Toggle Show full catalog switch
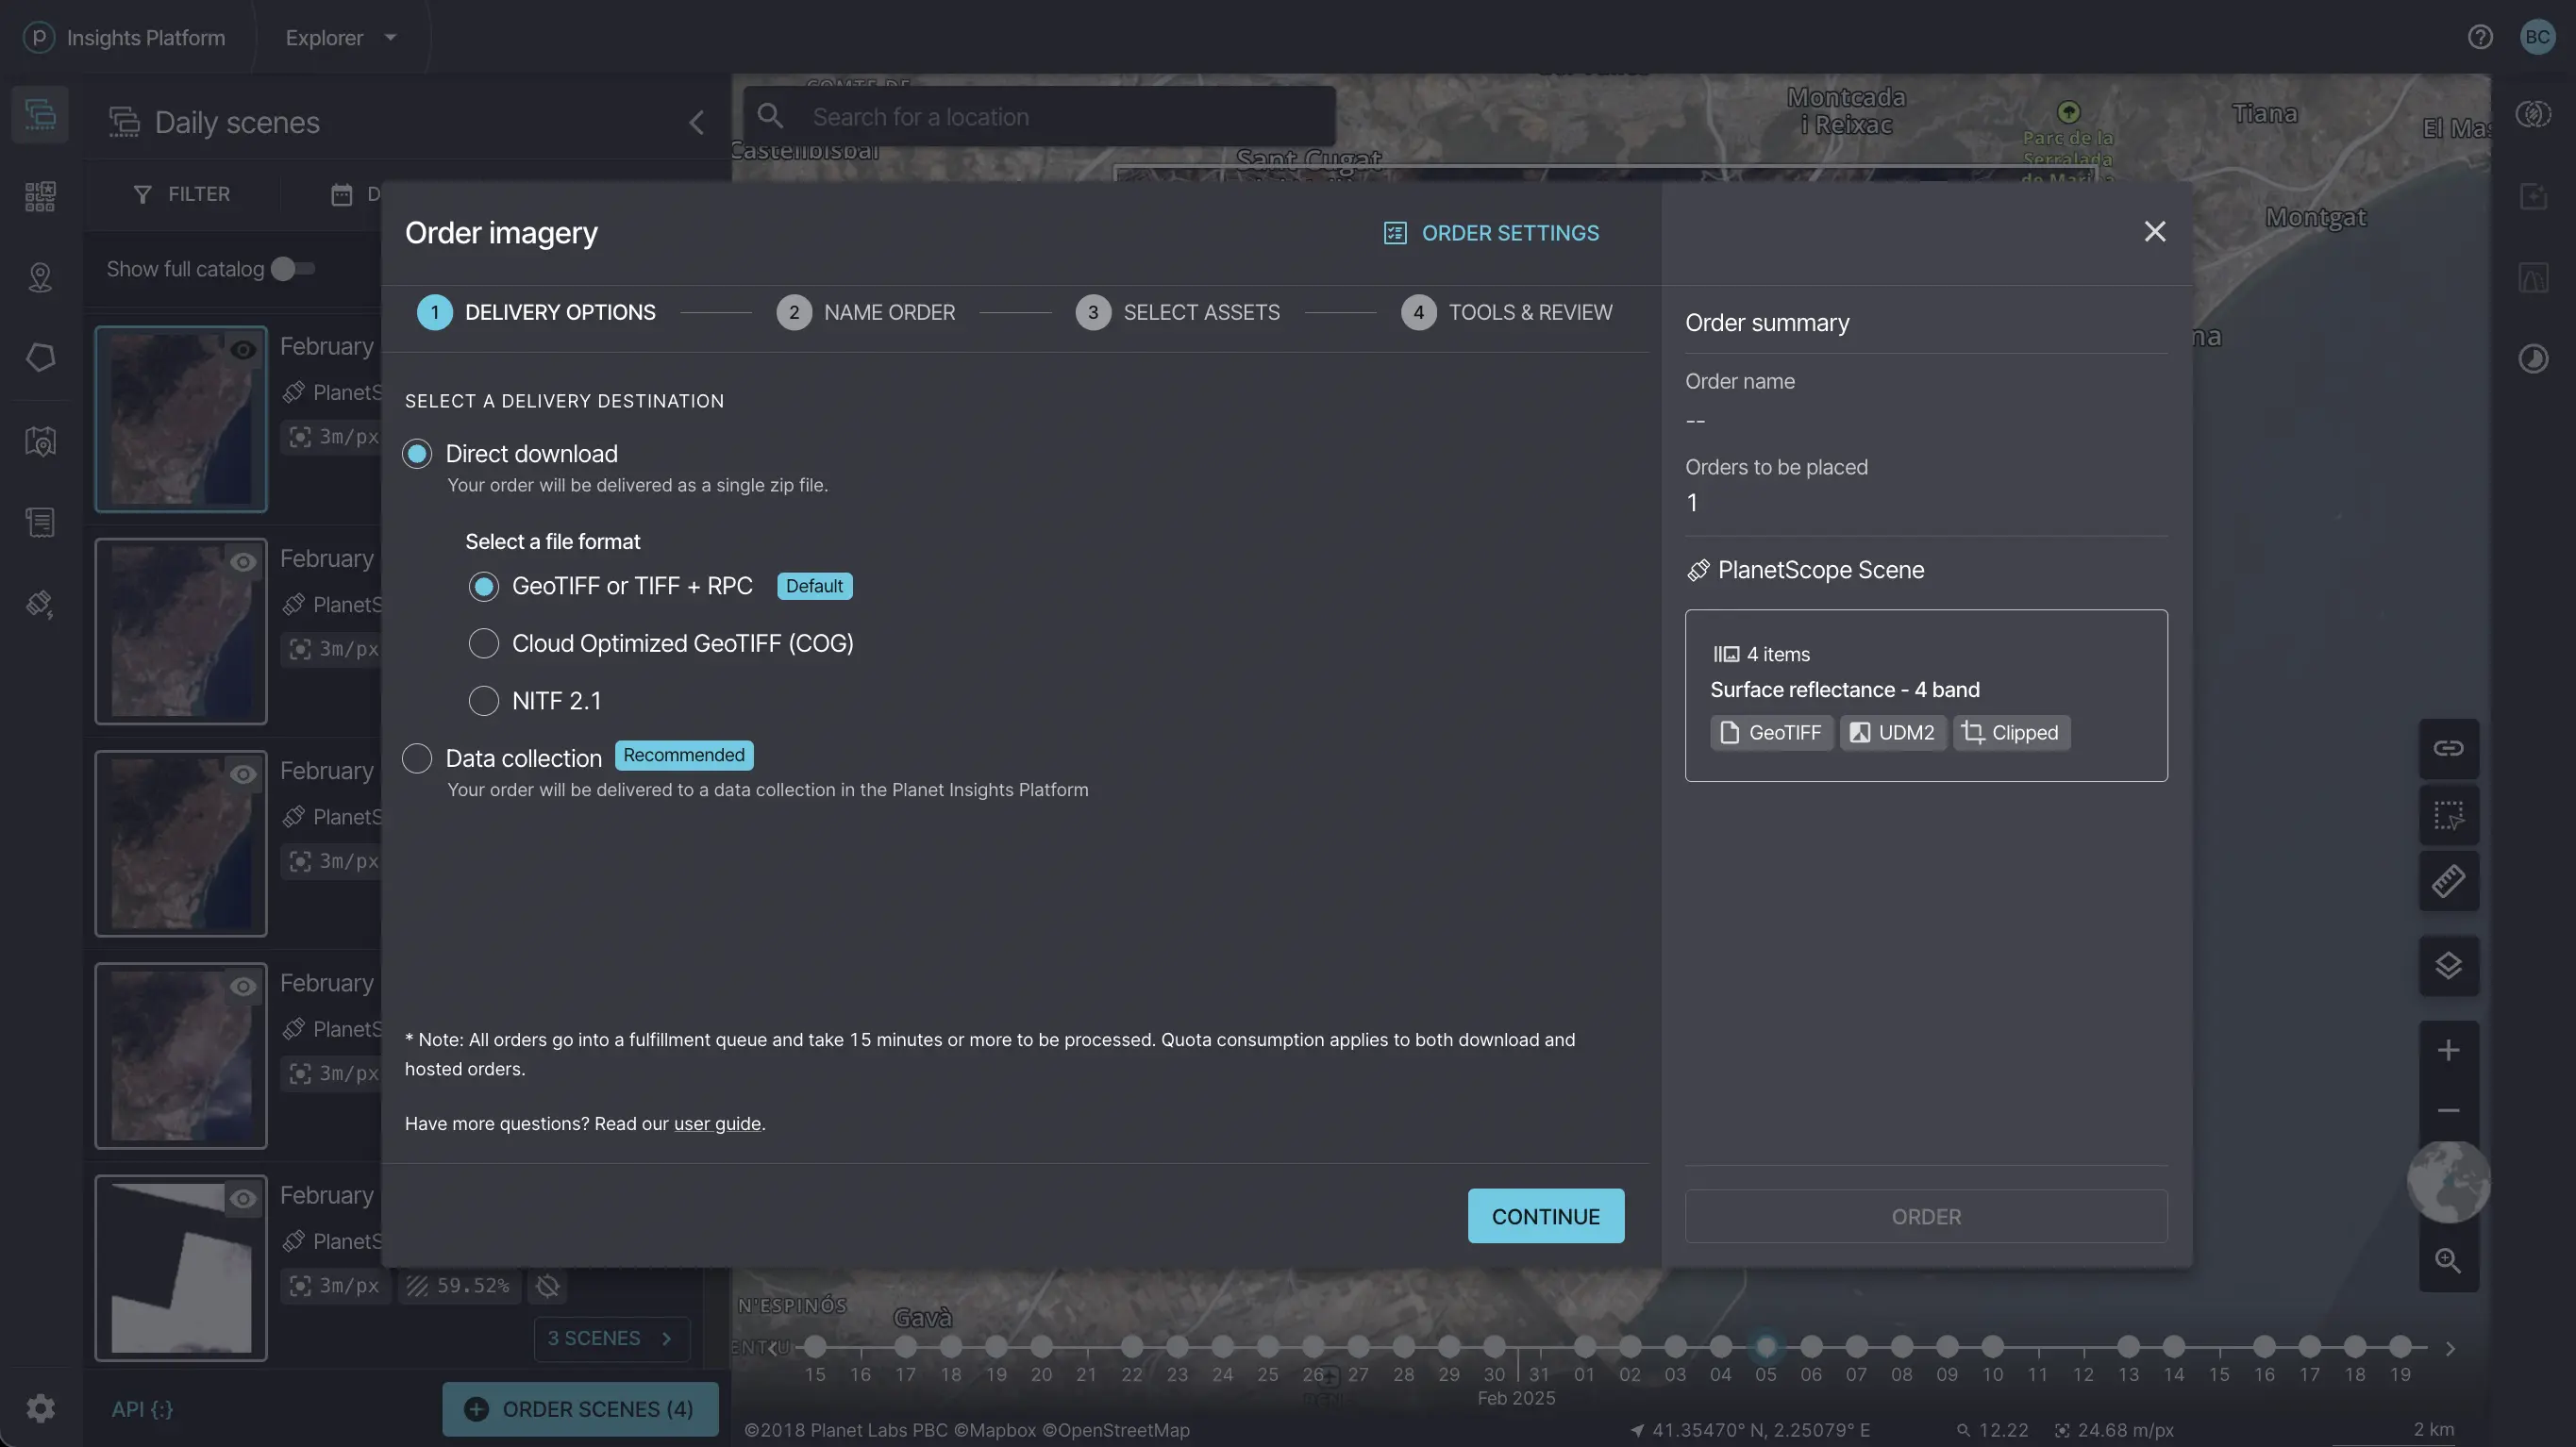Screen dimensions: 2576x1447 (x=293, y=269)
